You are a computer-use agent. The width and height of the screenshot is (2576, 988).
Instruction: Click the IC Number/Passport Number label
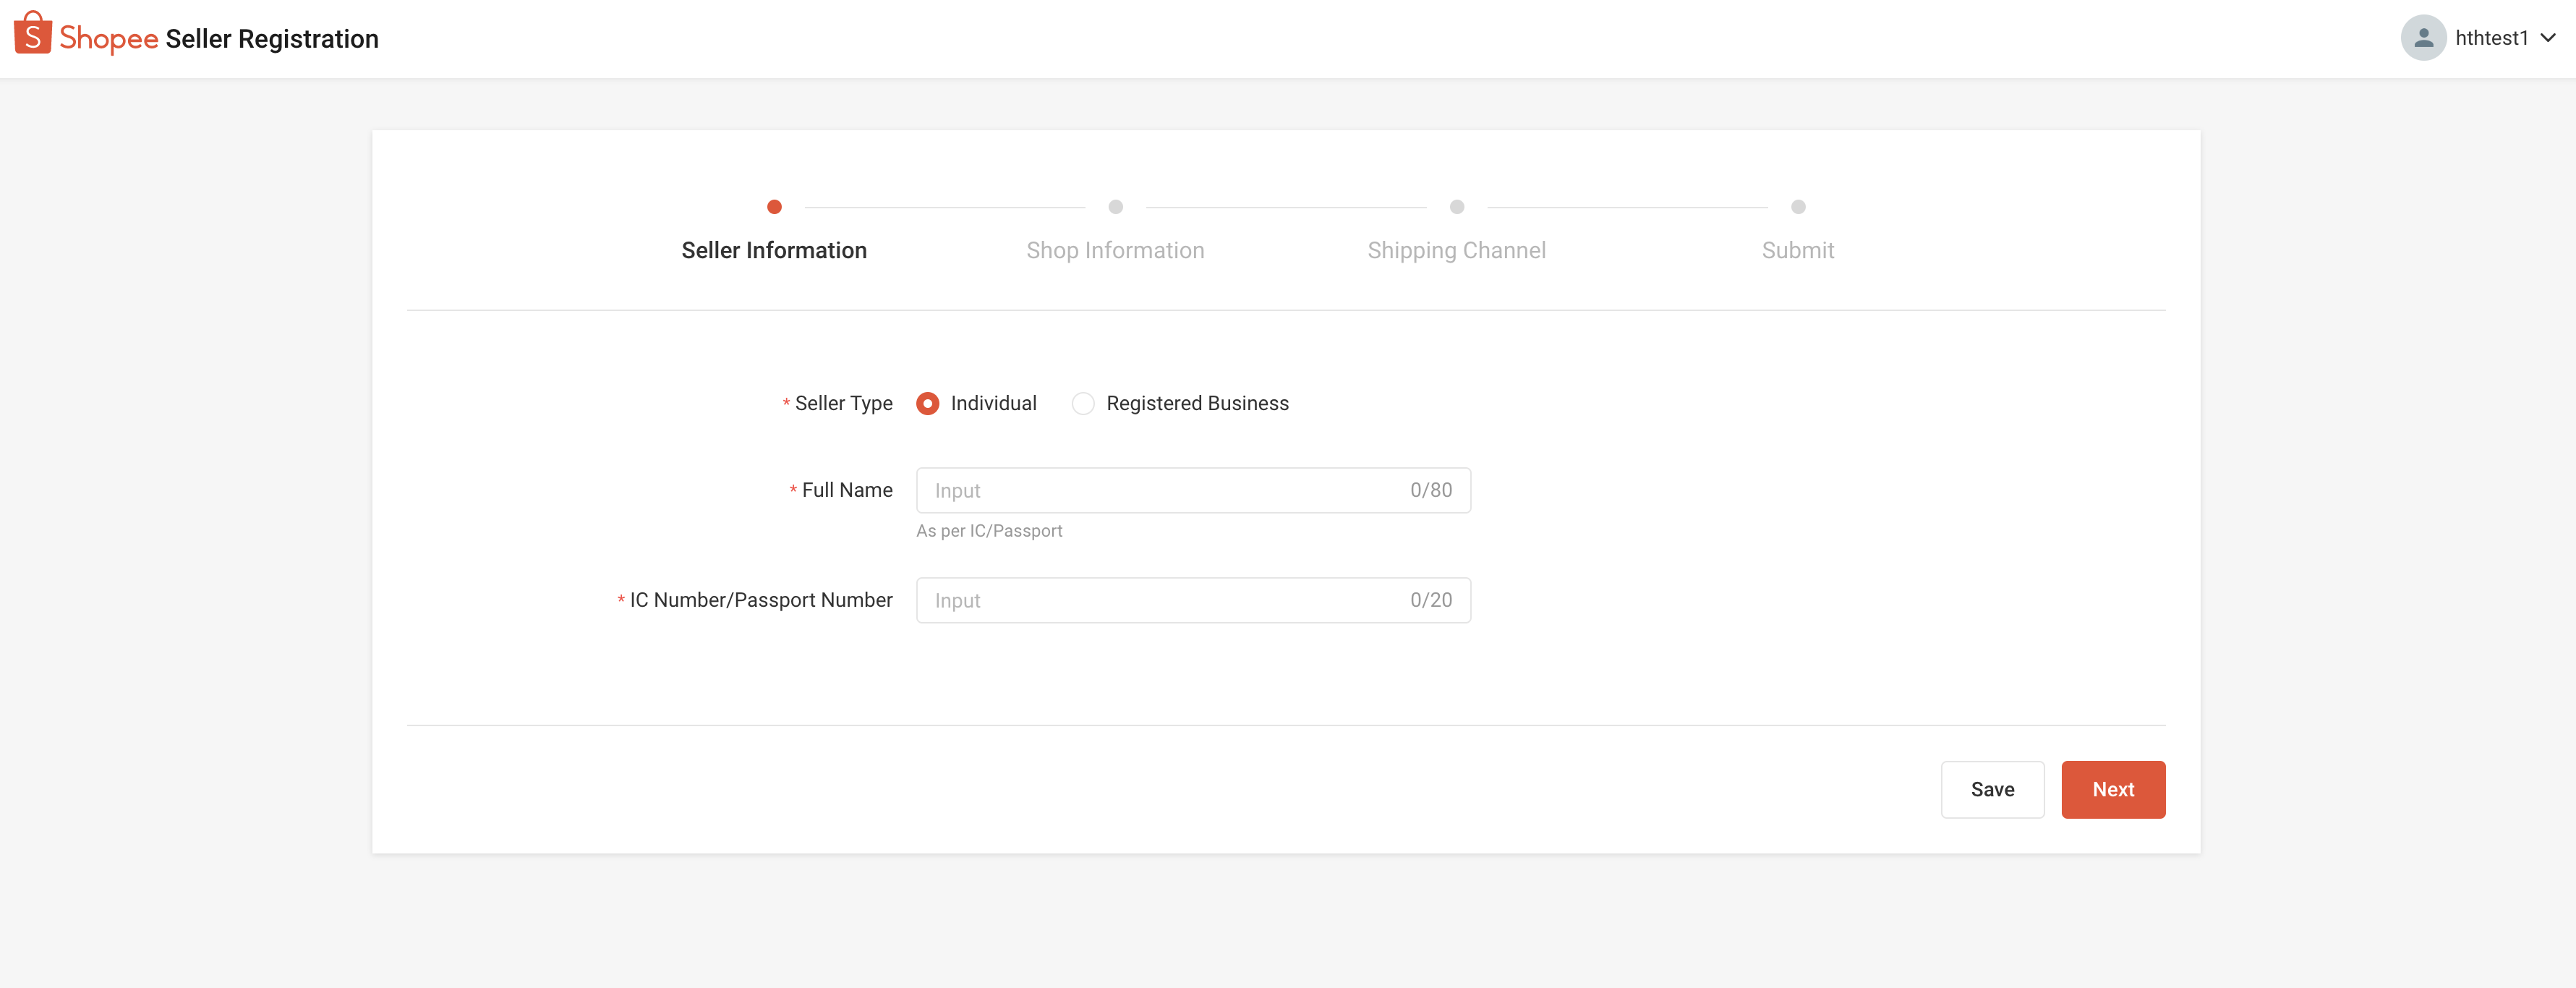pyautogui.click(x=761, y=600)
